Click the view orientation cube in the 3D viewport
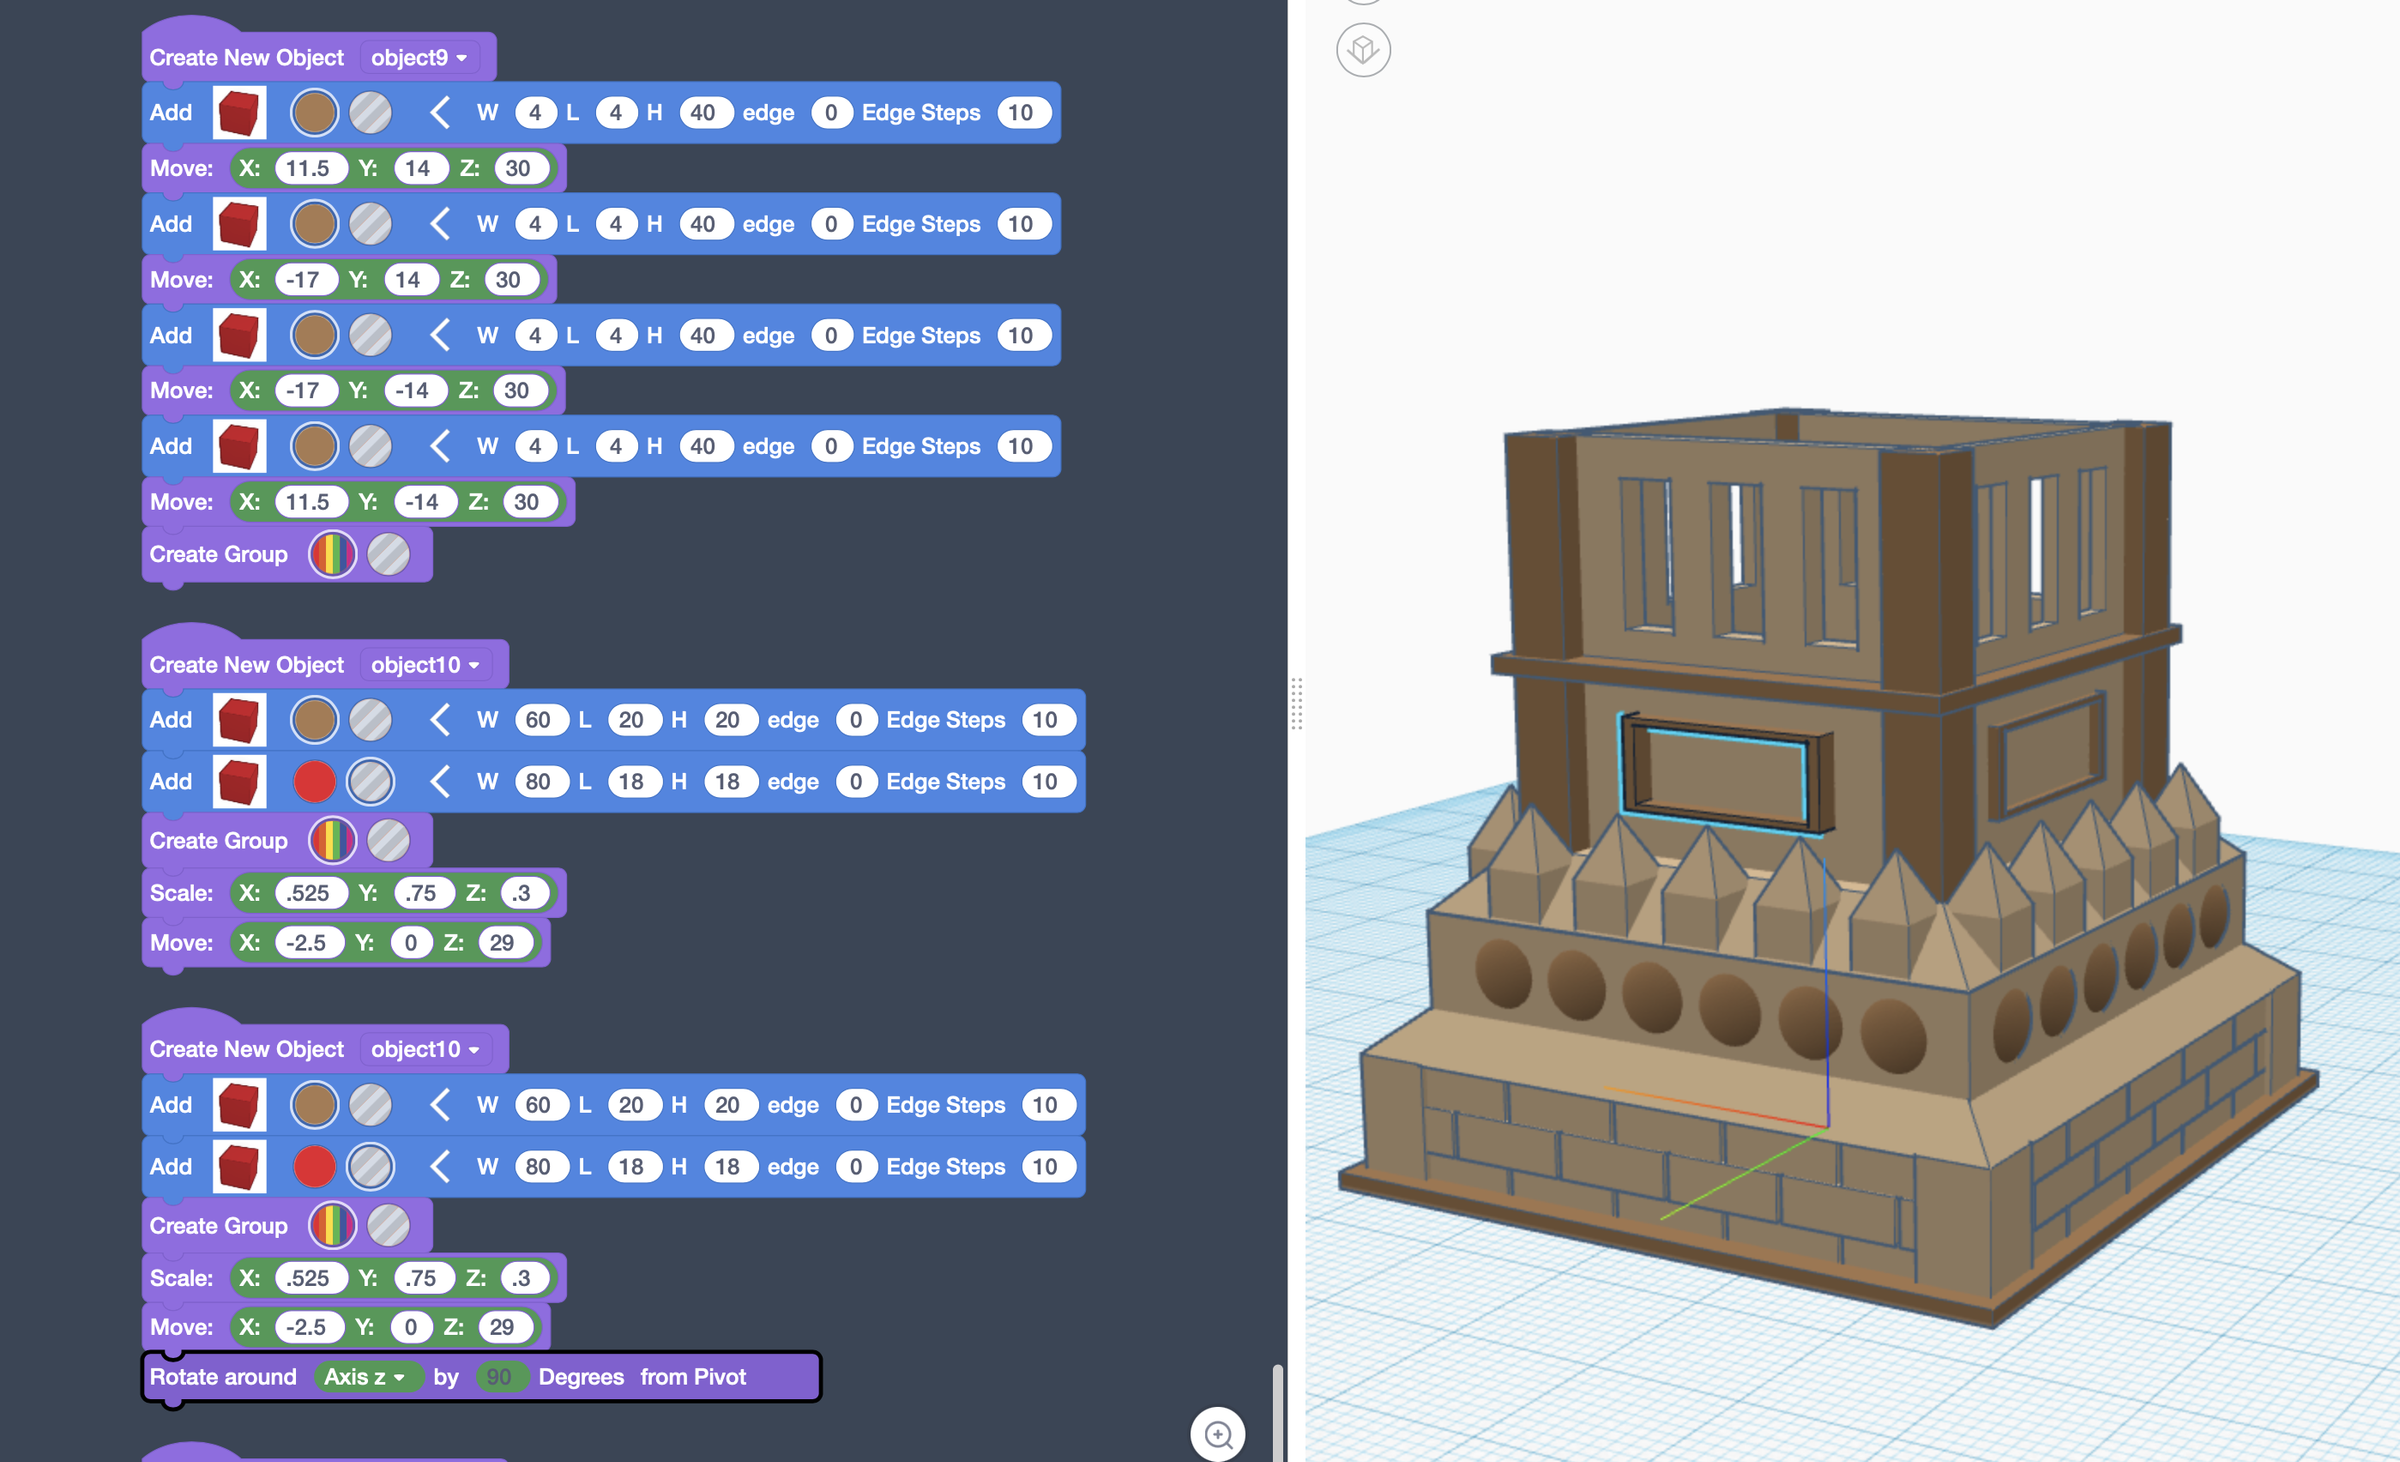 pyautogui.click(x=1362, y=48)
